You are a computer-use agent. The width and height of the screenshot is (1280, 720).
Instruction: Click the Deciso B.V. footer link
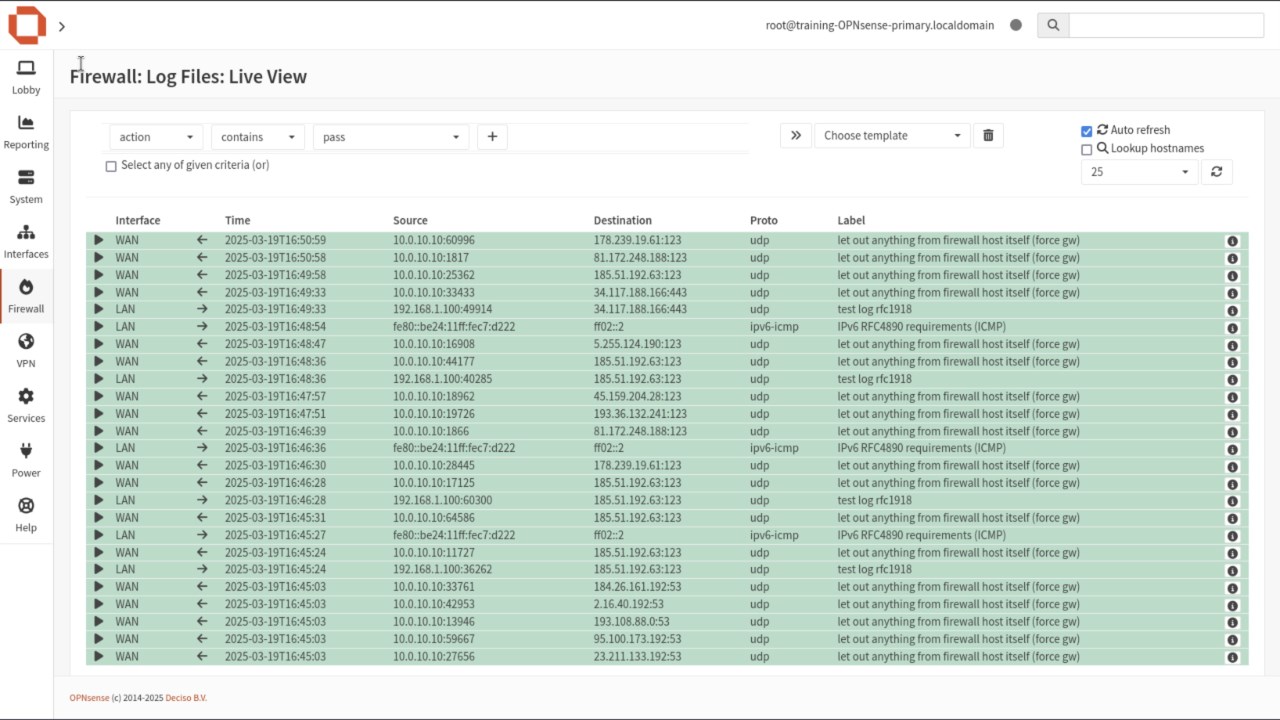(x=186, y=698)
